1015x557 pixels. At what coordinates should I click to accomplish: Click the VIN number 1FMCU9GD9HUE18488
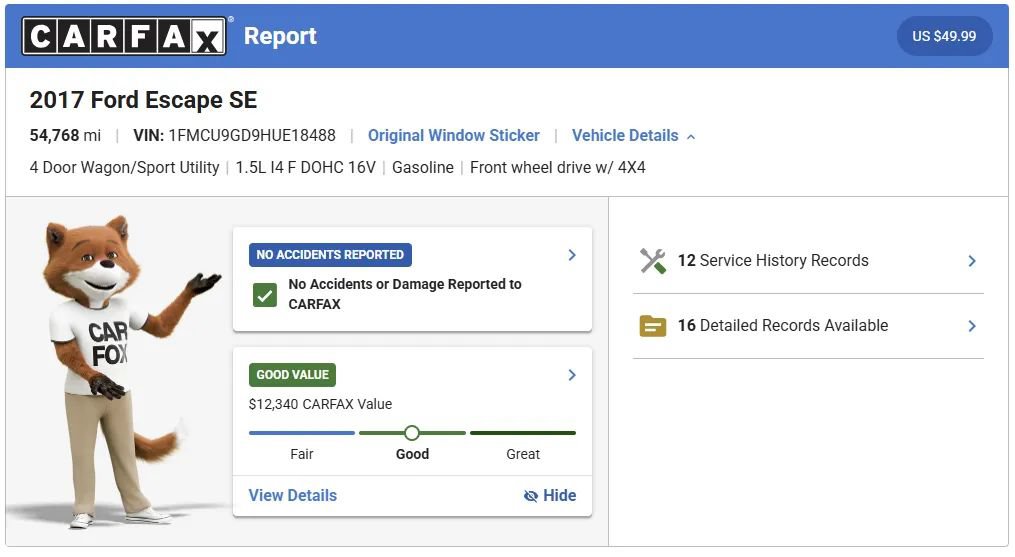[252, 135]
